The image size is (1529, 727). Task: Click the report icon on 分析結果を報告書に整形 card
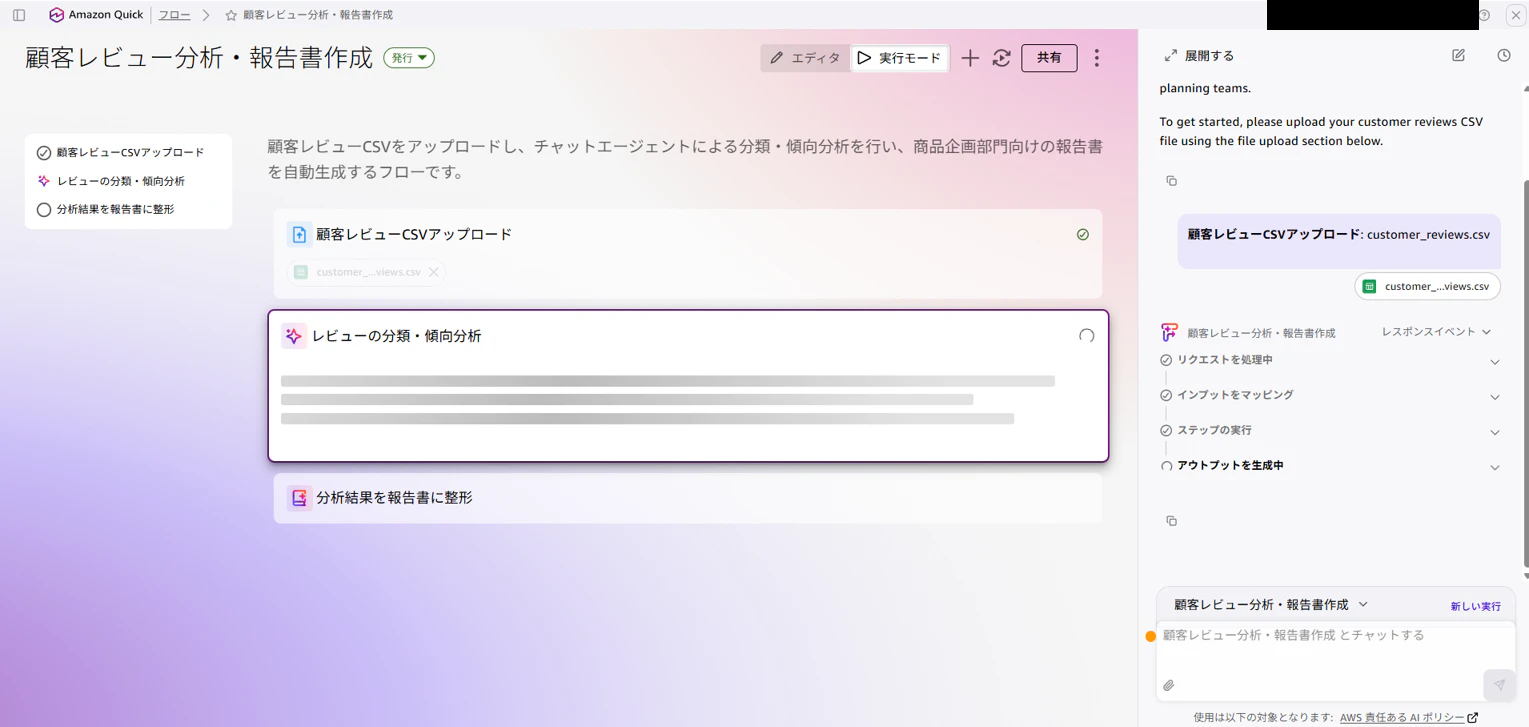(299, 498)
